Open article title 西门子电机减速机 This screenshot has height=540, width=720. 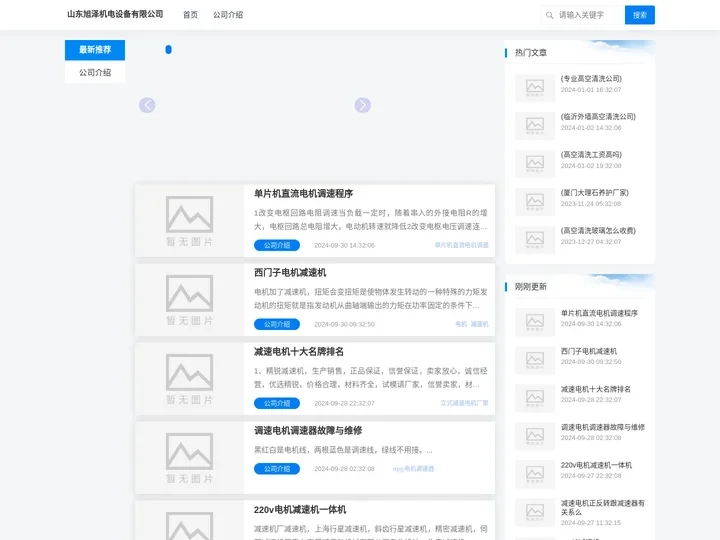(x=290, y=273)
